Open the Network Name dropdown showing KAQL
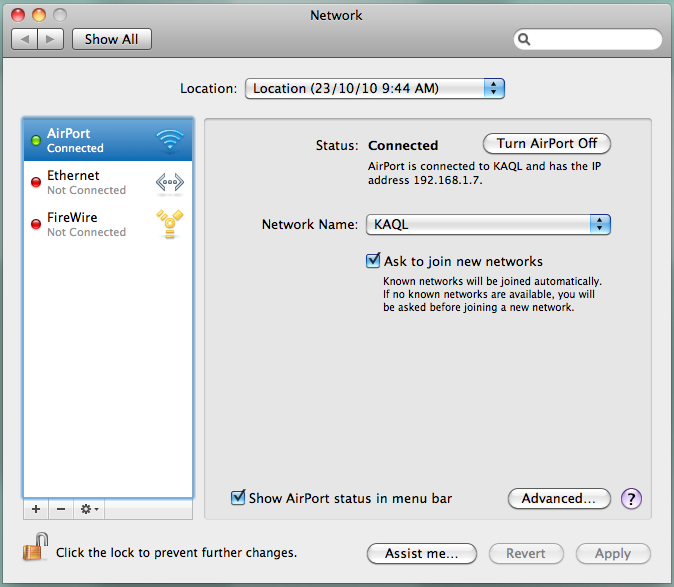The image size is (674, 587). tap(488, 224)
